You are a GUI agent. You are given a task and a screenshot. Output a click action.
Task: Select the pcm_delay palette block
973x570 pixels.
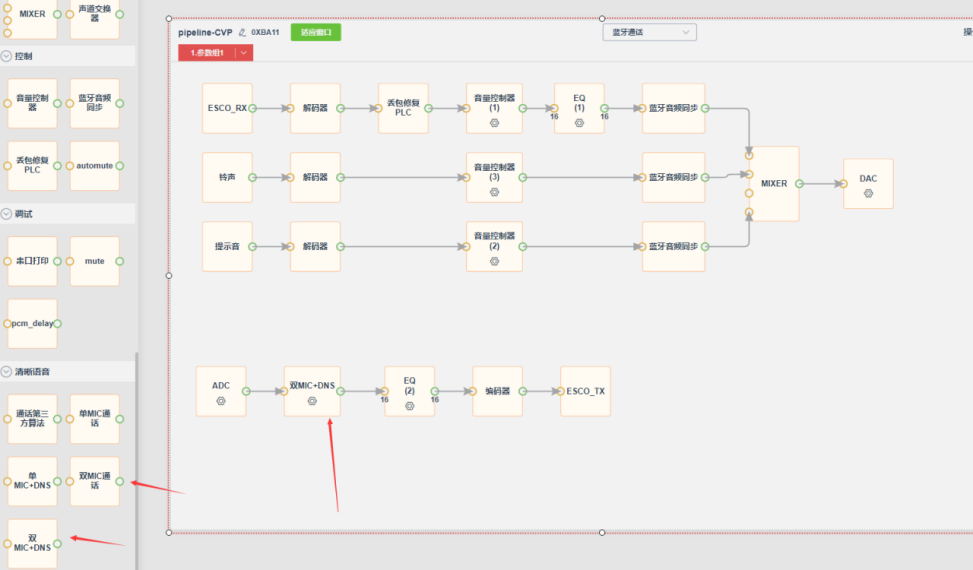coord(32,324)
